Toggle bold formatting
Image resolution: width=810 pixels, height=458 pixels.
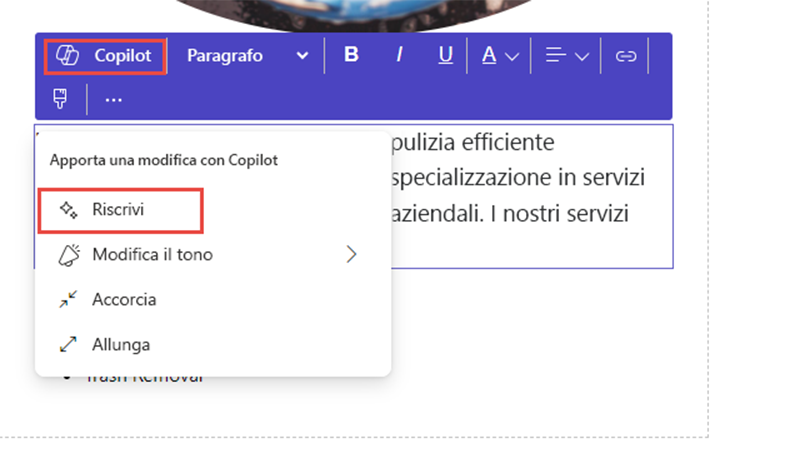coord(351,55)
